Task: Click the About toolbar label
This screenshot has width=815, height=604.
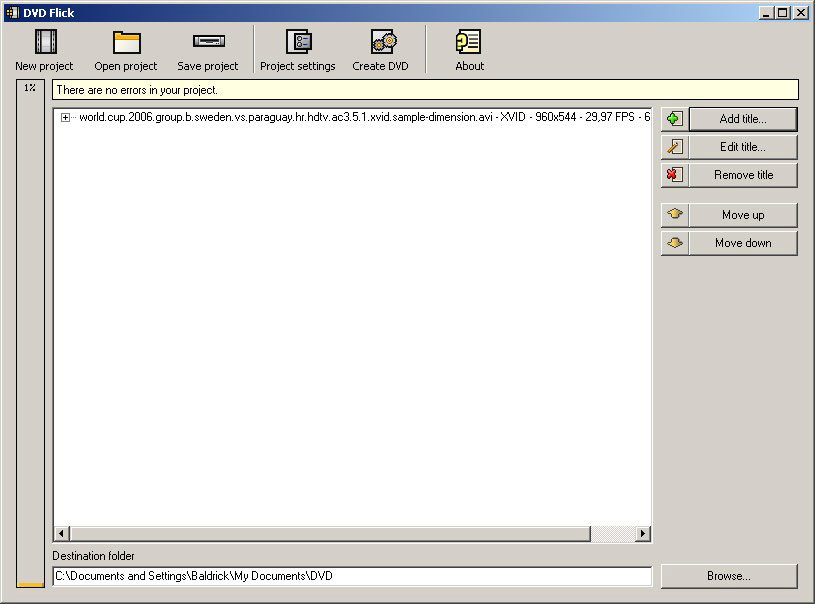Action: [469, 66]
